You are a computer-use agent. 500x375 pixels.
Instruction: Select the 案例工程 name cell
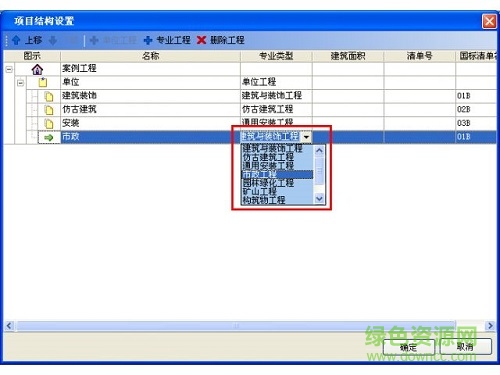(x=150, y=69)
